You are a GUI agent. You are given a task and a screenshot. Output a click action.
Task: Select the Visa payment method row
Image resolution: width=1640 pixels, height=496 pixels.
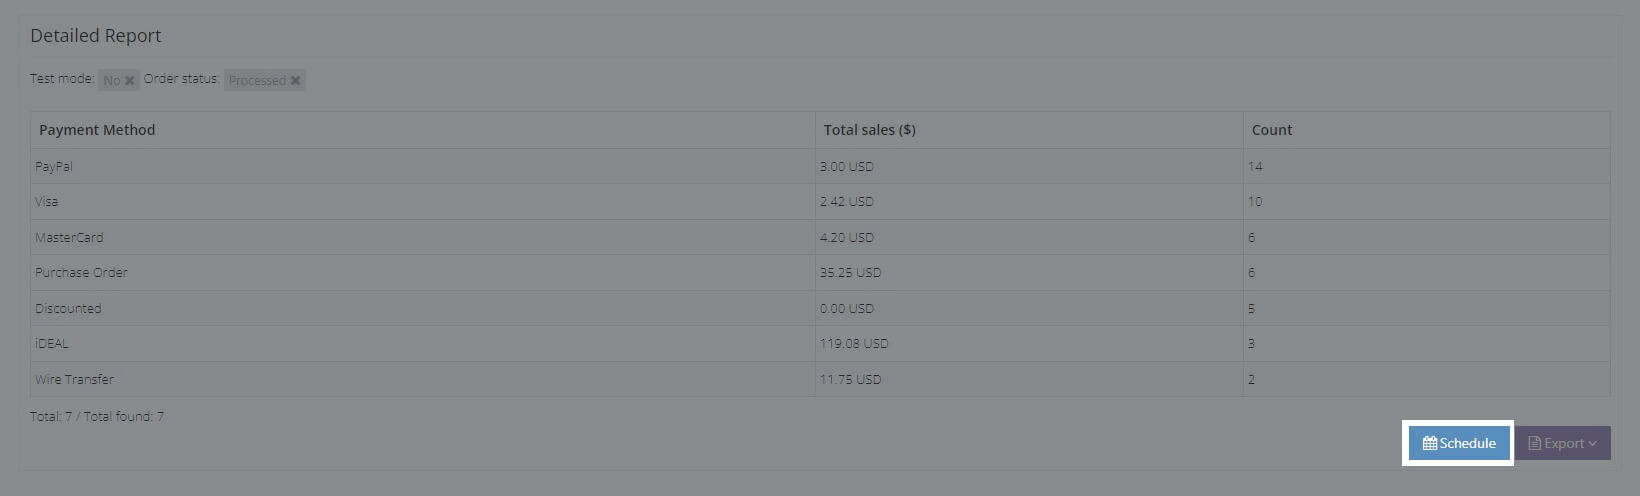click(47, 202)
